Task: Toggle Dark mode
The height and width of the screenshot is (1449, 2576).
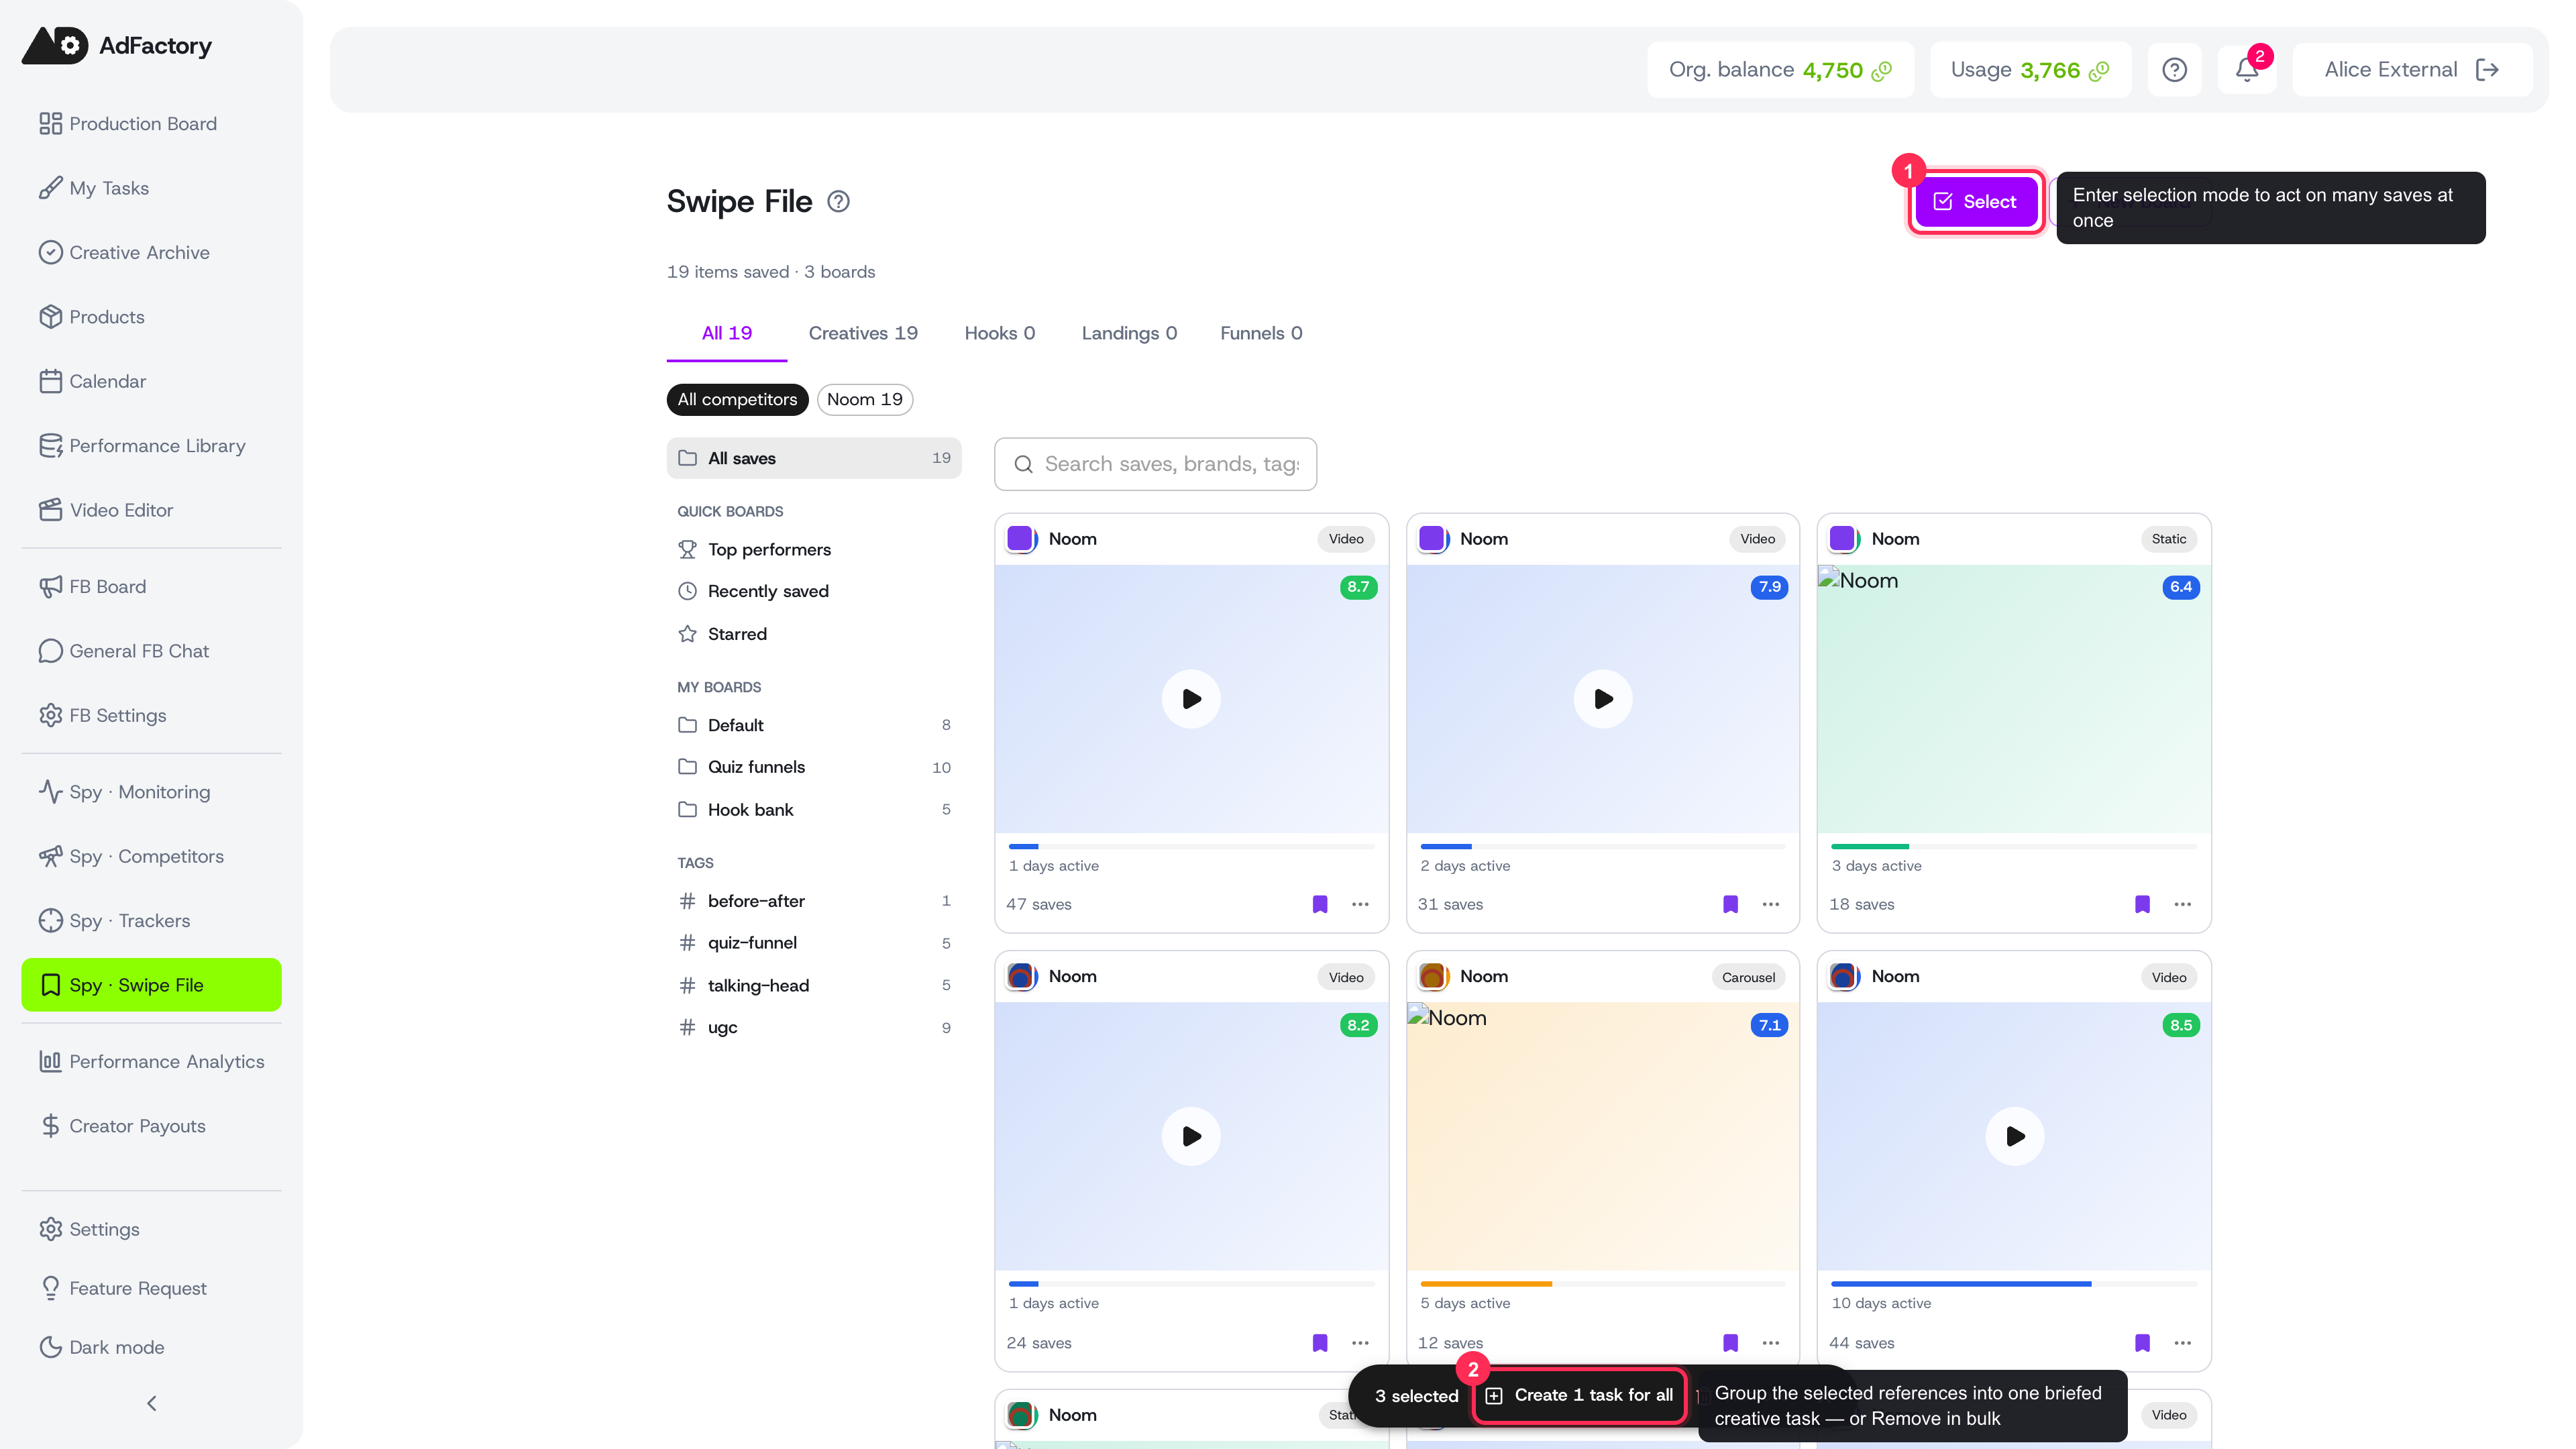Action: [151, 1347]
